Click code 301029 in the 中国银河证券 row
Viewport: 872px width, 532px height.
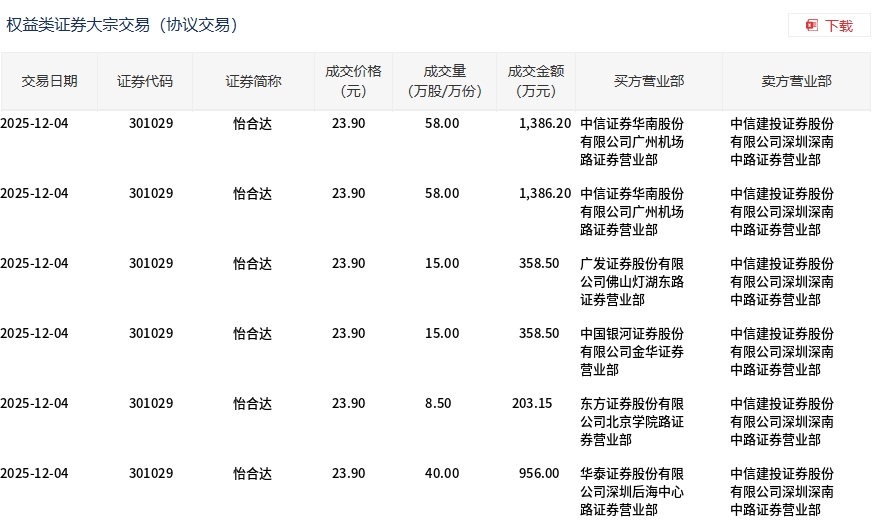[151, 333]
